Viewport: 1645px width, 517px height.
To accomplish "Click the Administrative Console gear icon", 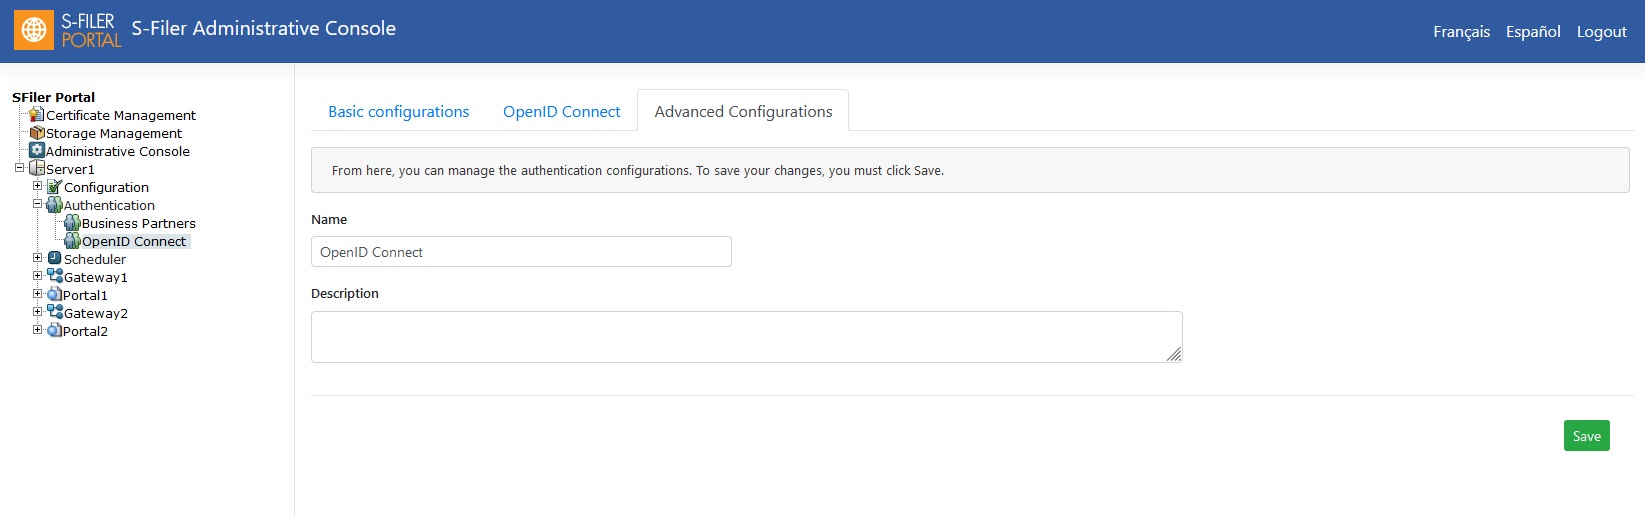I will coord(37,151).
